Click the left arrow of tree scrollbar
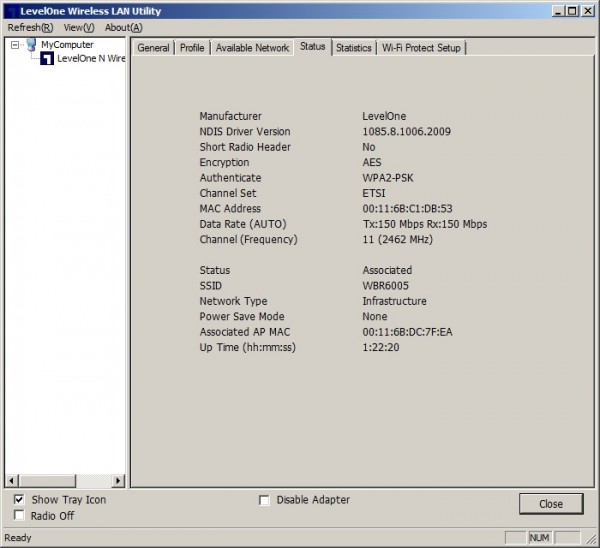The width and height of the screenshot is (600, 548). 11,480
